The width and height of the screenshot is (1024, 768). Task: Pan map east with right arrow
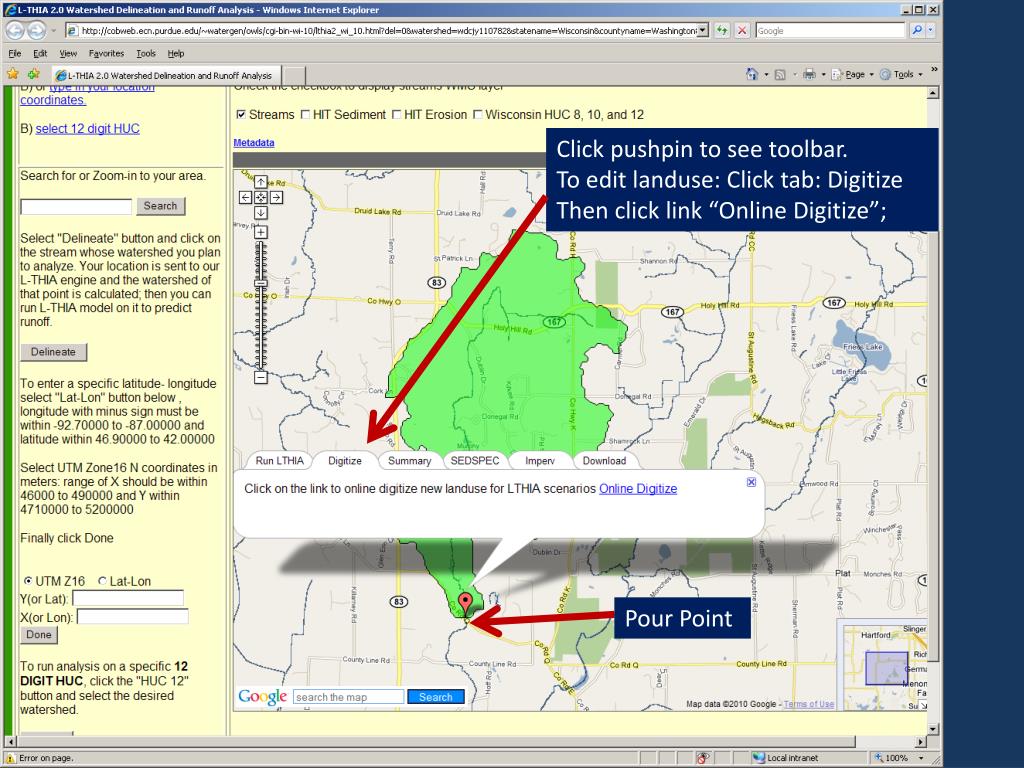pyautogui.click(x=276, y=197)
